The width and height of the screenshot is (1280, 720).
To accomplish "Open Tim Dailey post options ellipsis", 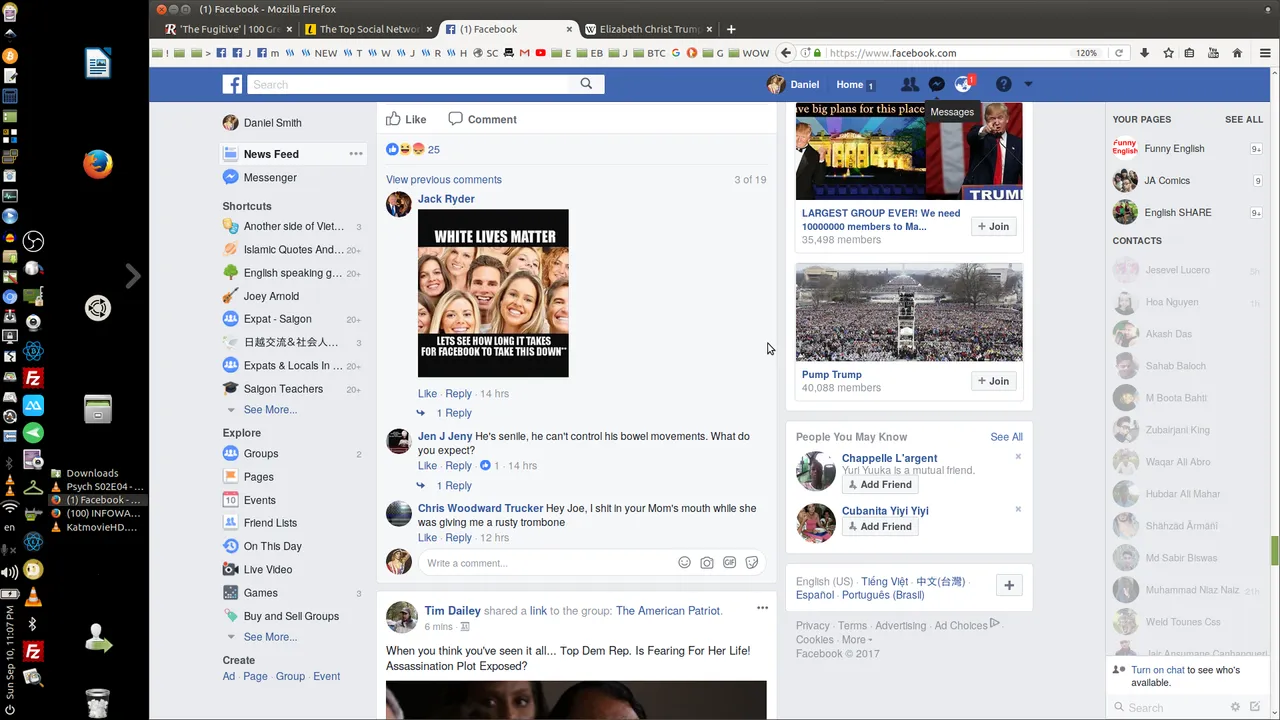I will click(x=762, y=608).
